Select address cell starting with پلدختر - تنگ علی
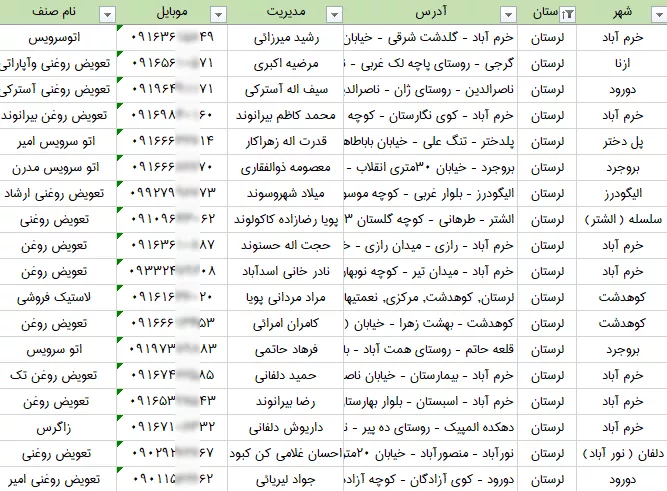This screenshot has width=667, height=491. [430, 142]
